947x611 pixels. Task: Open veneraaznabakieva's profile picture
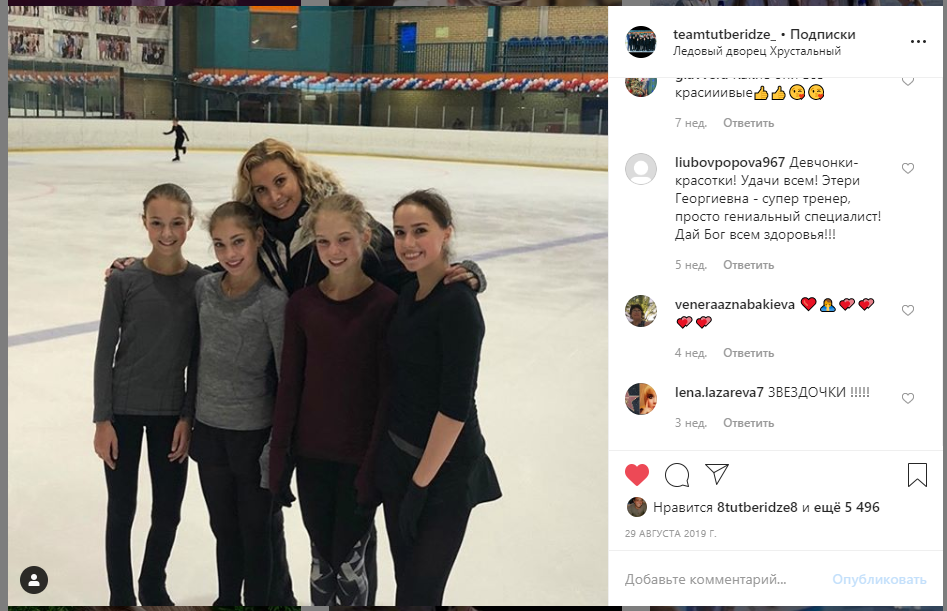point(641,311)
